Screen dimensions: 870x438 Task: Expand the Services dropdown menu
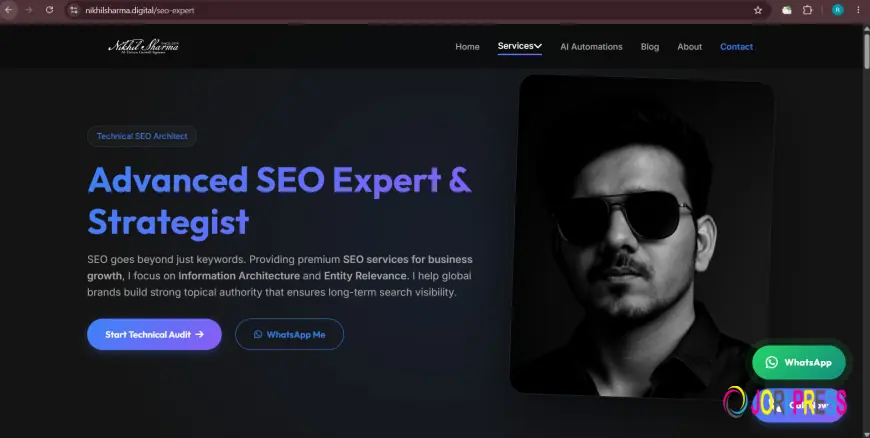pos(519,46)
